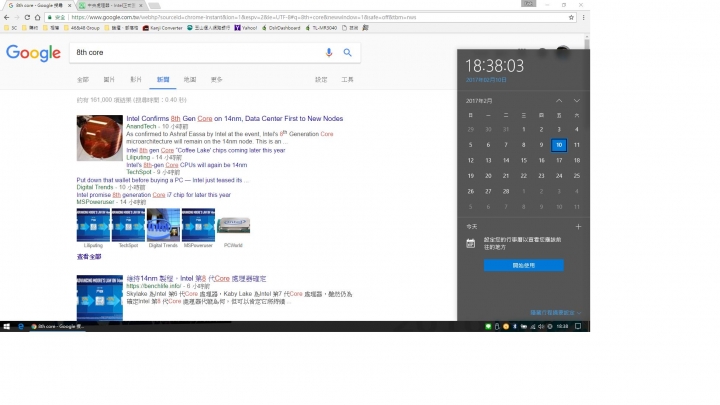Open the Chrome home page icon
Screen dimensions: 720x405
(37, 17)
